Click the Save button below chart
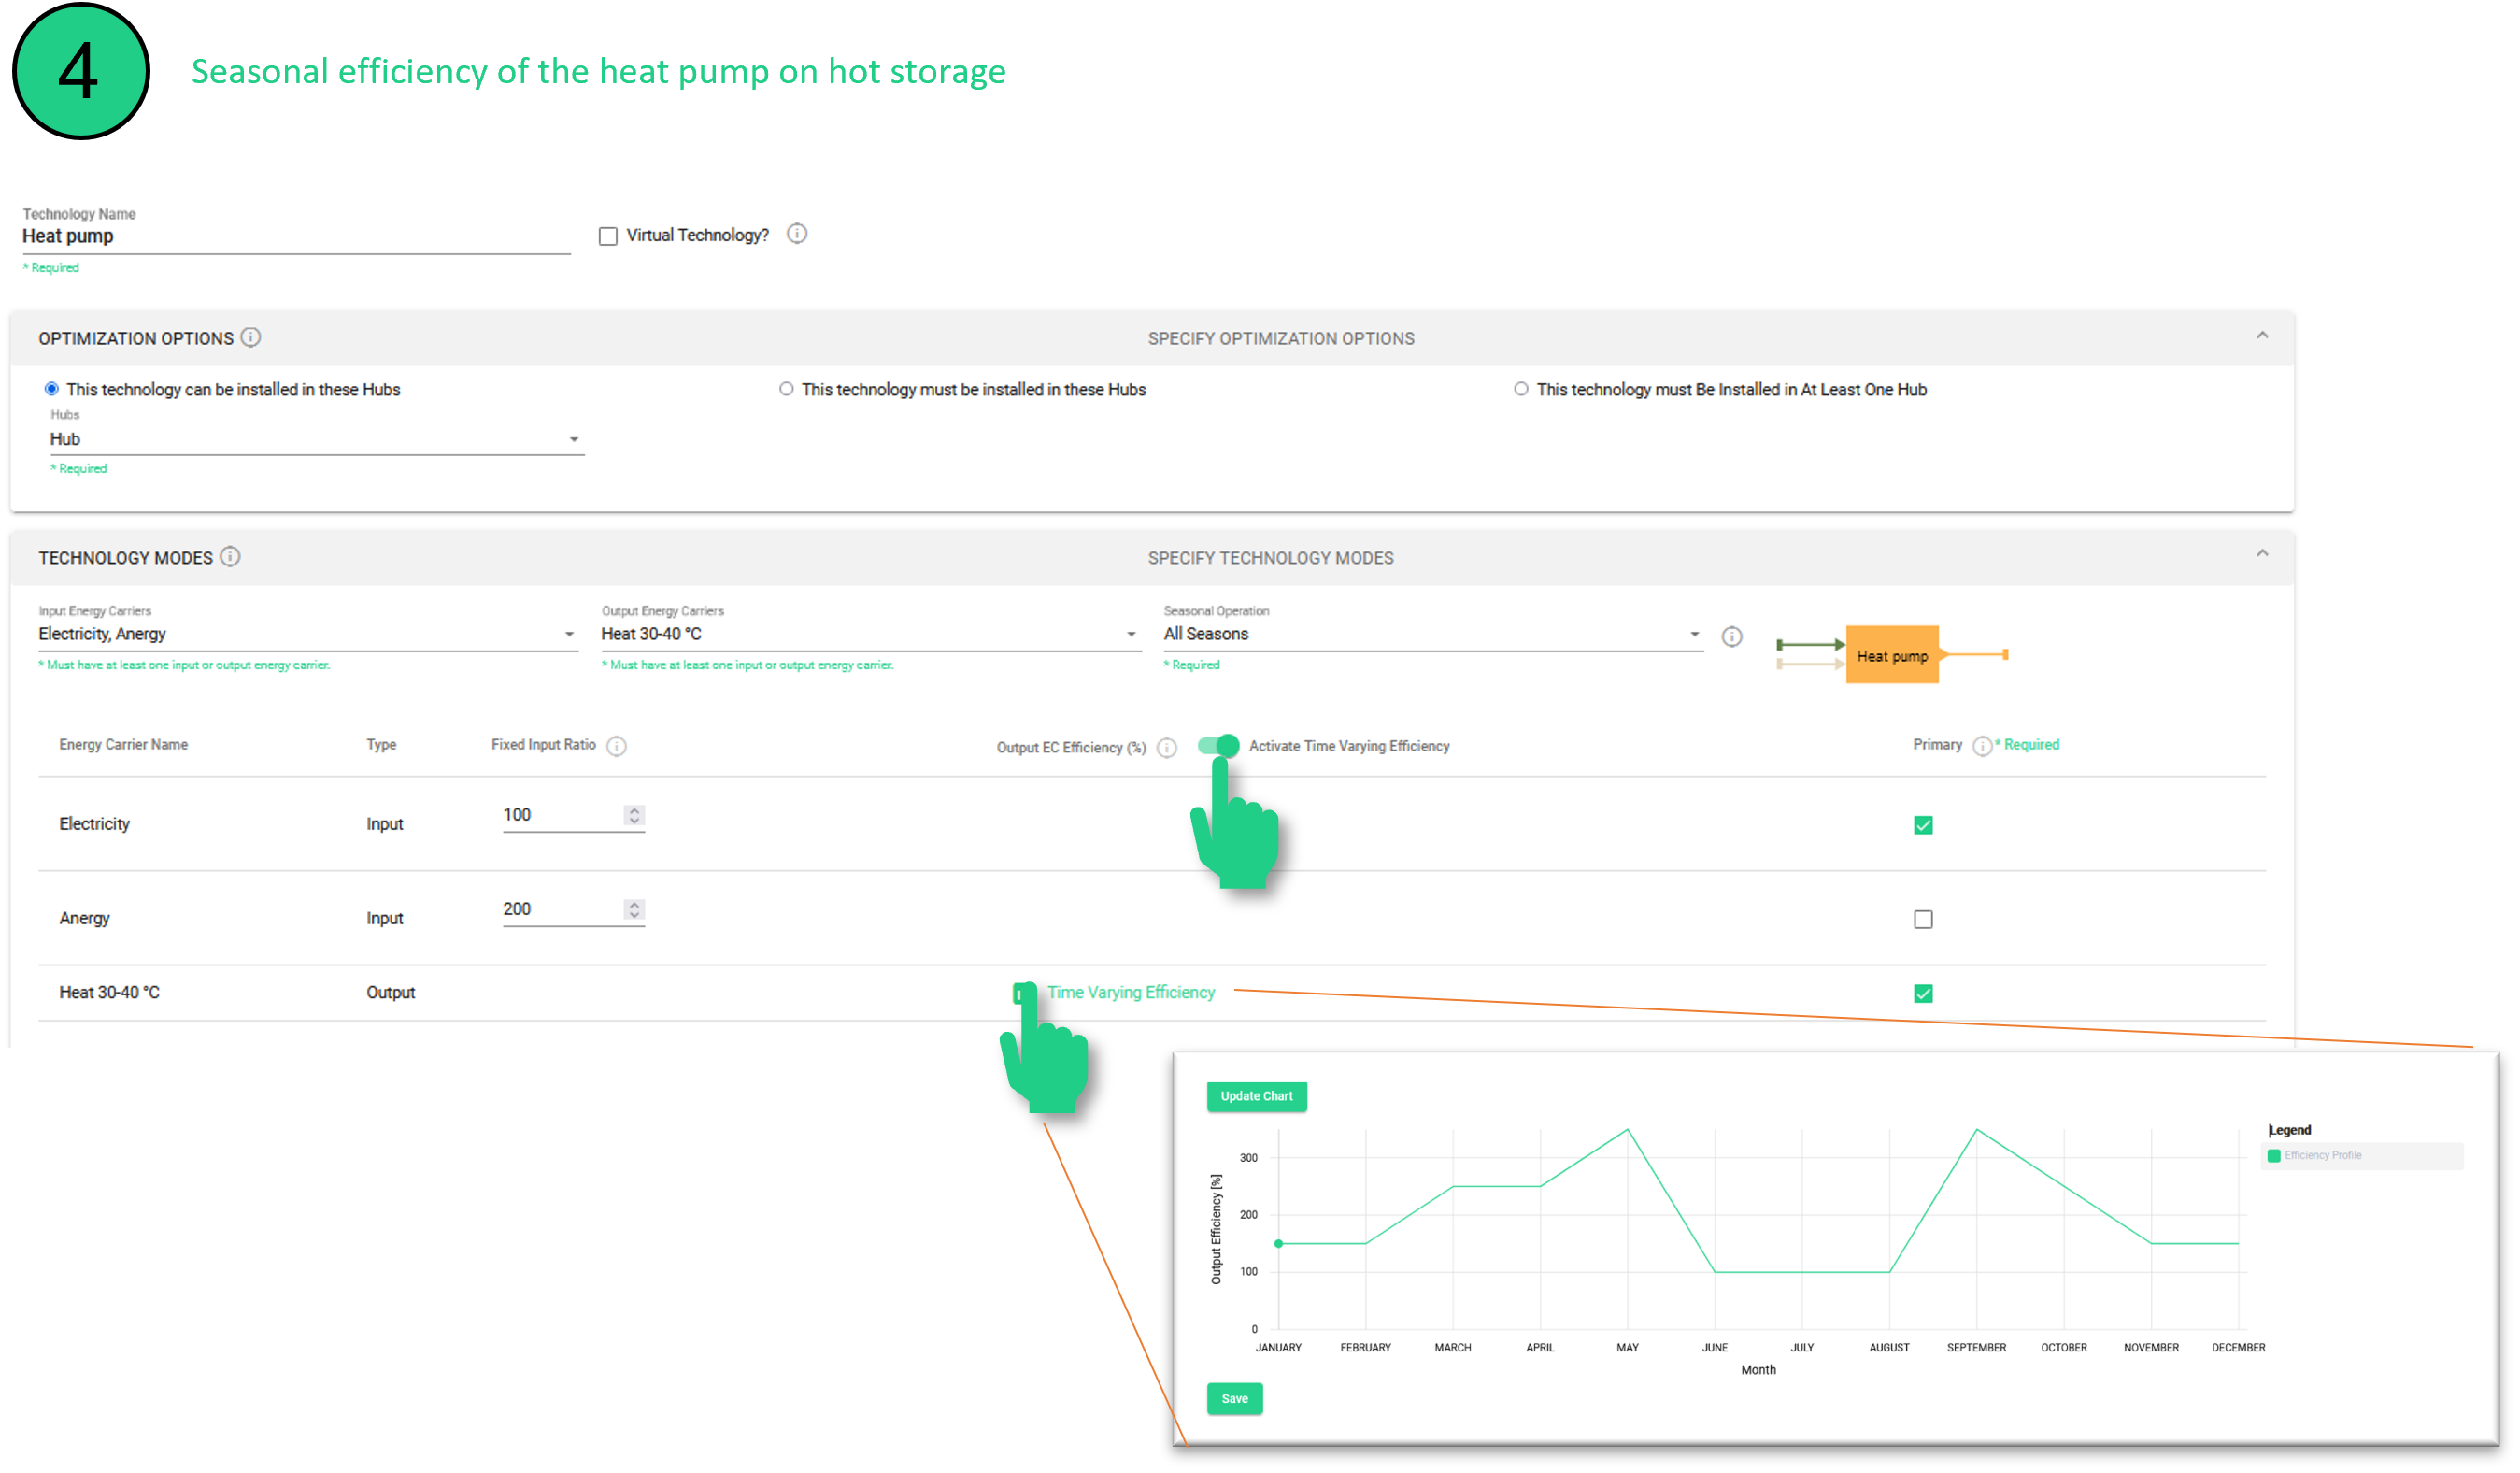The image size is (2520, 1473). pos(1234,1398)
